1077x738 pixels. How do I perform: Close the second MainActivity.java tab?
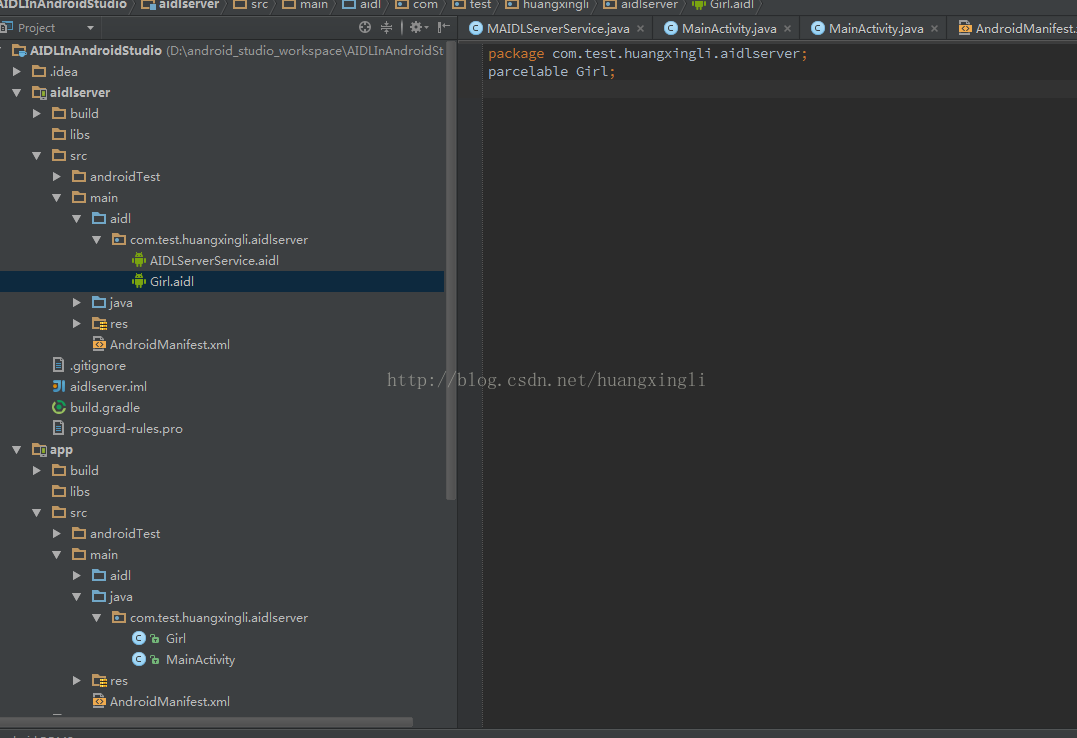tap(935, 28)
